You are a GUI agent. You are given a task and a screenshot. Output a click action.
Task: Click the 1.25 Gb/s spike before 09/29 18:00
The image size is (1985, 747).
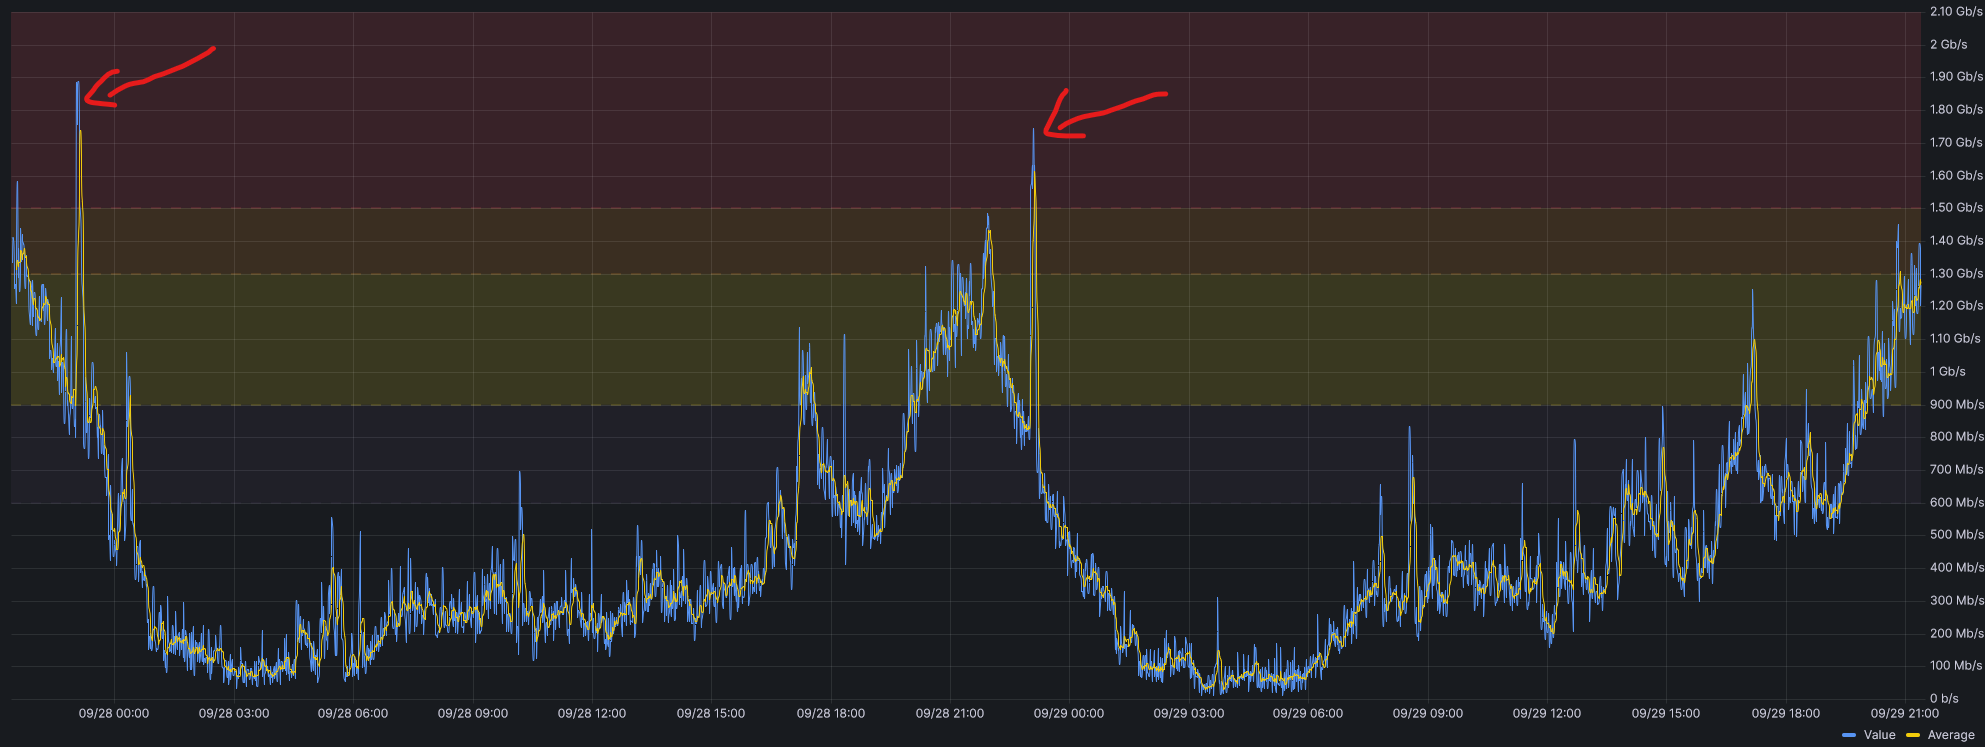[x=1752, y=292]
